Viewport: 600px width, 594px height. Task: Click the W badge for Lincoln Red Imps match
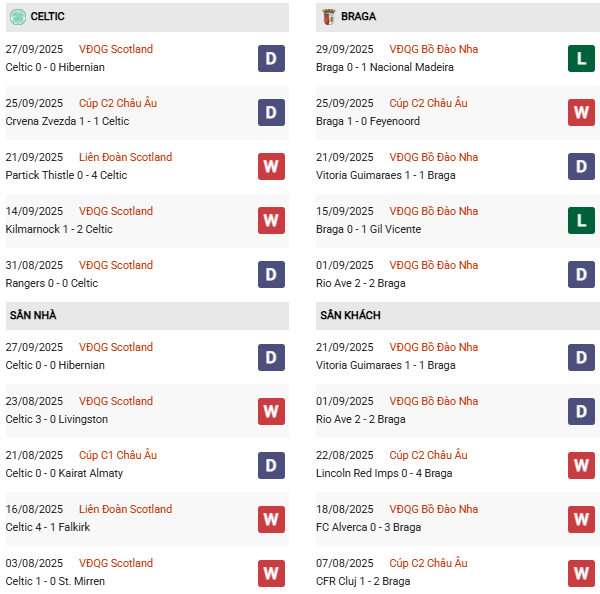[x=581, y=465]
